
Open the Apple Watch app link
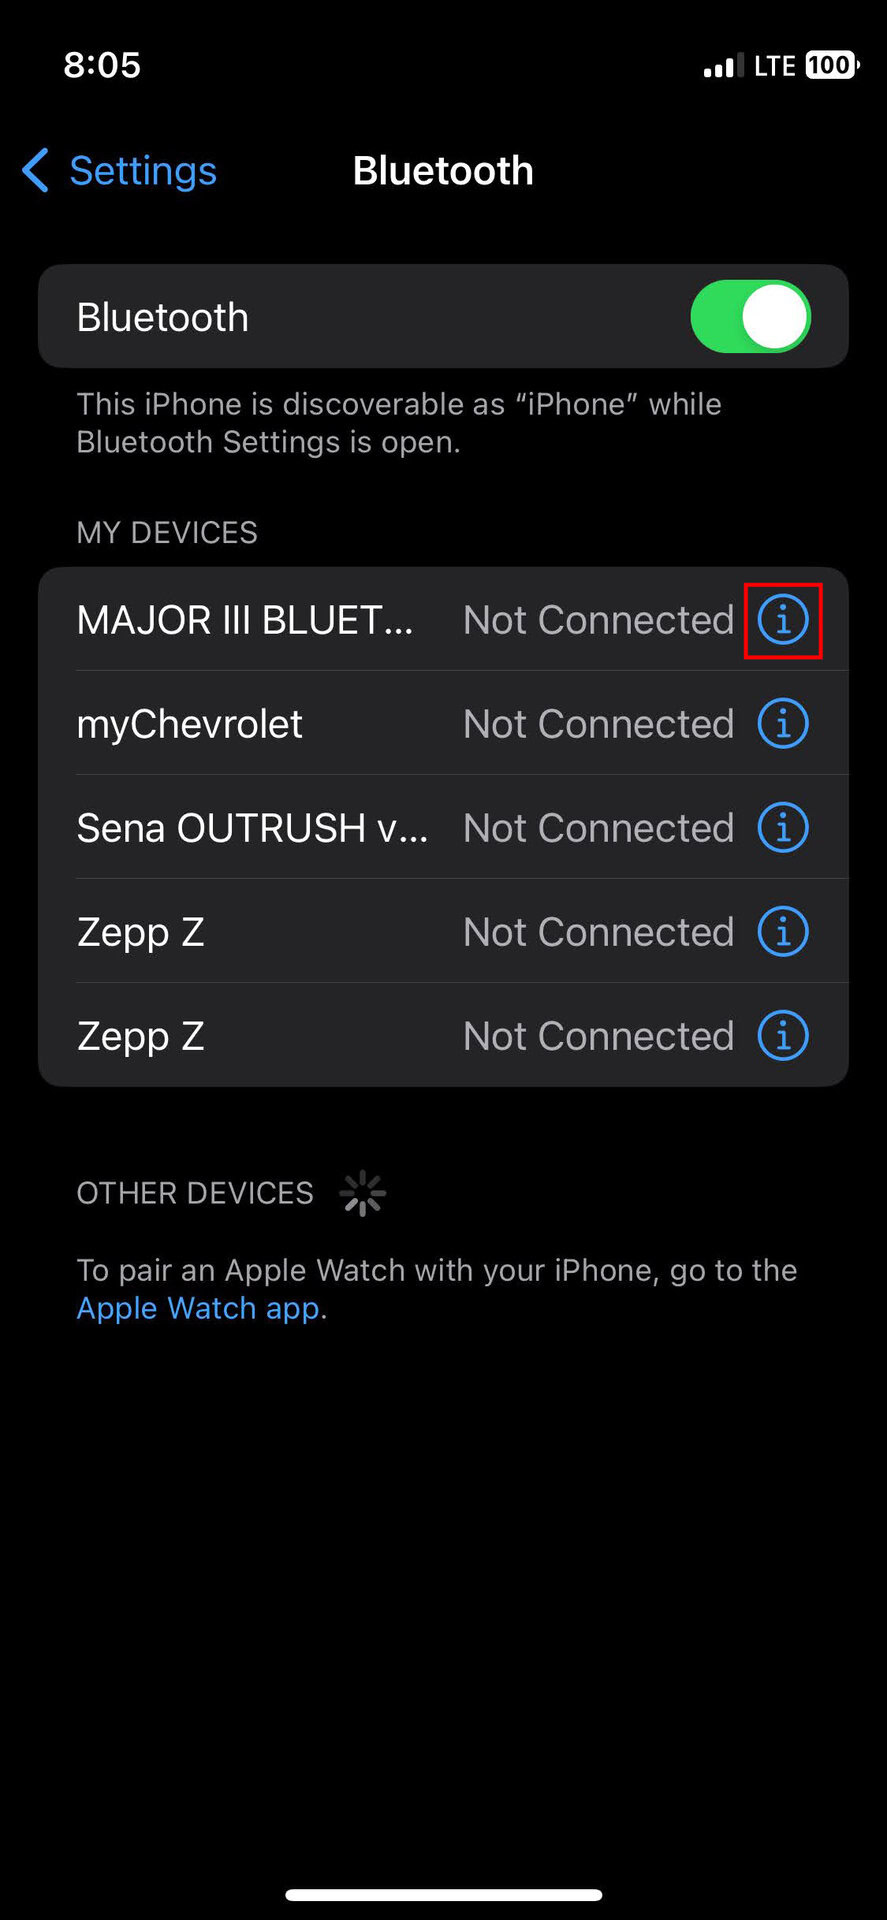click(x=198, y=1308)
